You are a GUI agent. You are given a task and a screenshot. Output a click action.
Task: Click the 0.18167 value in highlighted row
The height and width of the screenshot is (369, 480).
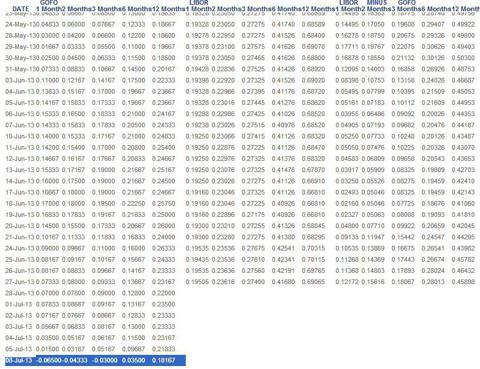tap(163, 360)
